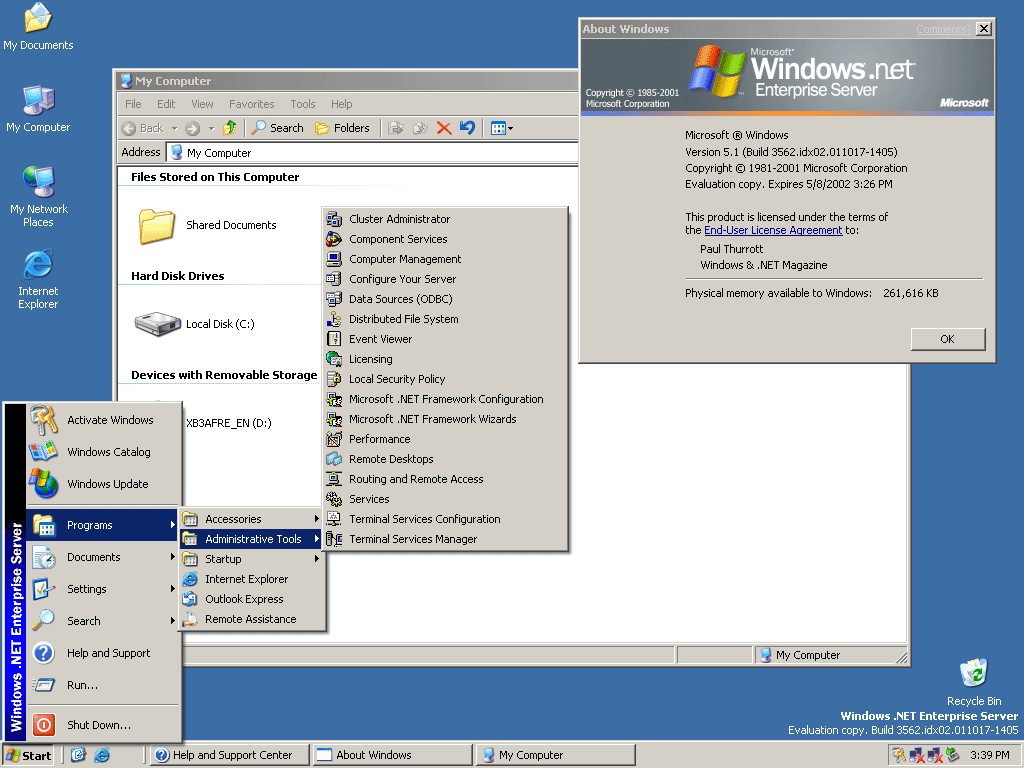Viewport: 1024px width, 768px height.
Task: Expand Documents submenu in Start menu
Action: [x=103, y=557]
